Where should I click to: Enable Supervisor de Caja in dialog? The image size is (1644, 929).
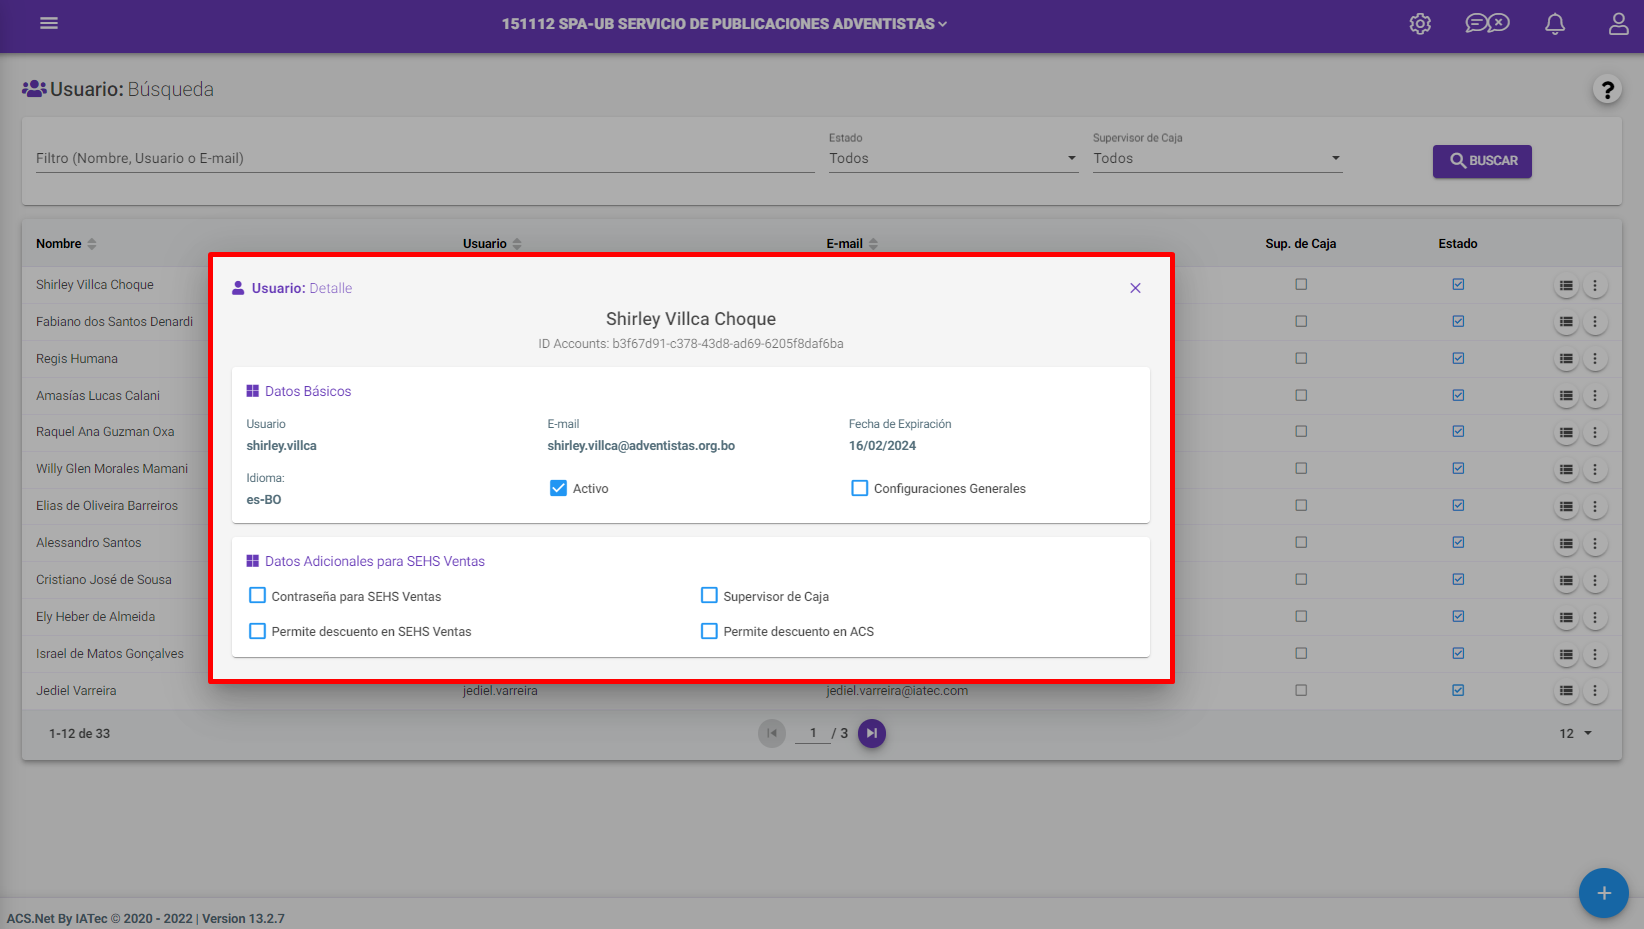pyautogui.click(x=709, y=596)
